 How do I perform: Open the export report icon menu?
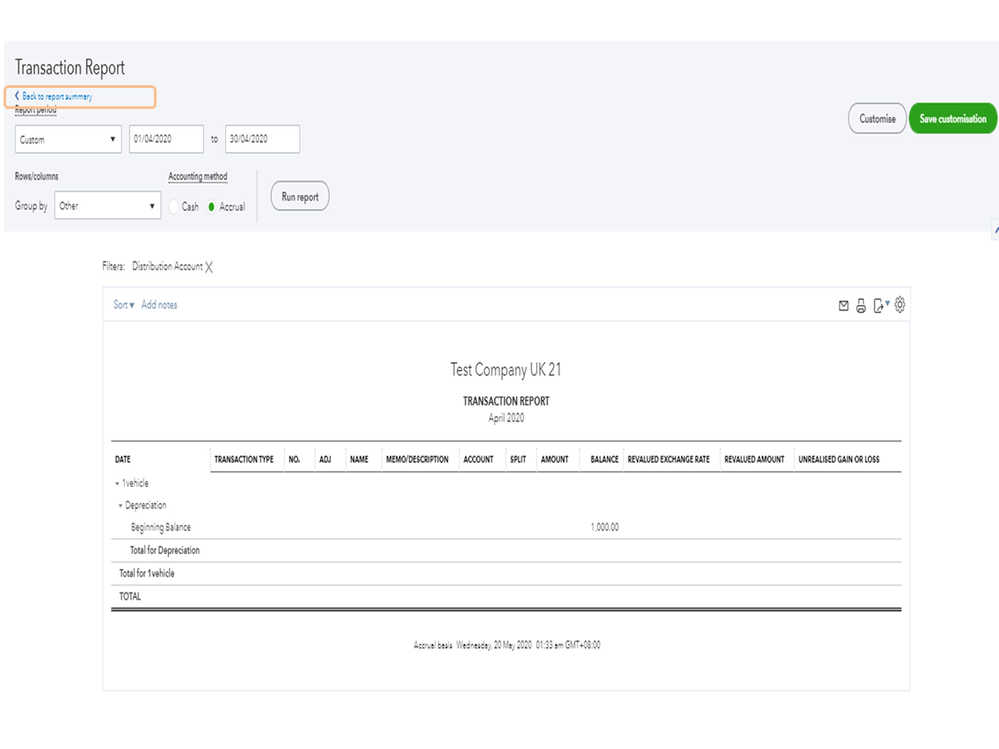coord(881,306)
